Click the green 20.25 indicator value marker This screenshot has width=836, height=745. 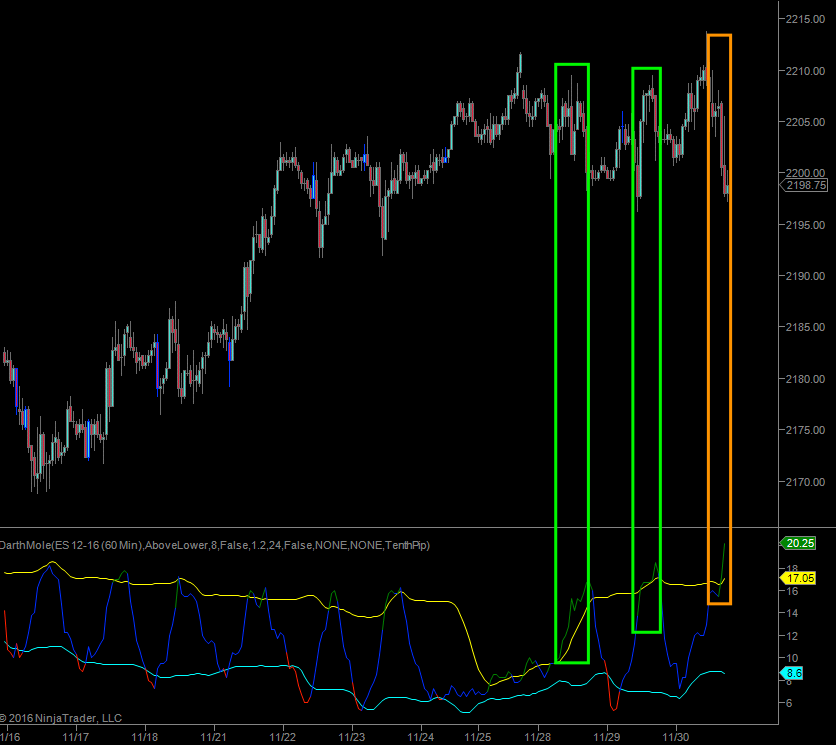point(801,543)
